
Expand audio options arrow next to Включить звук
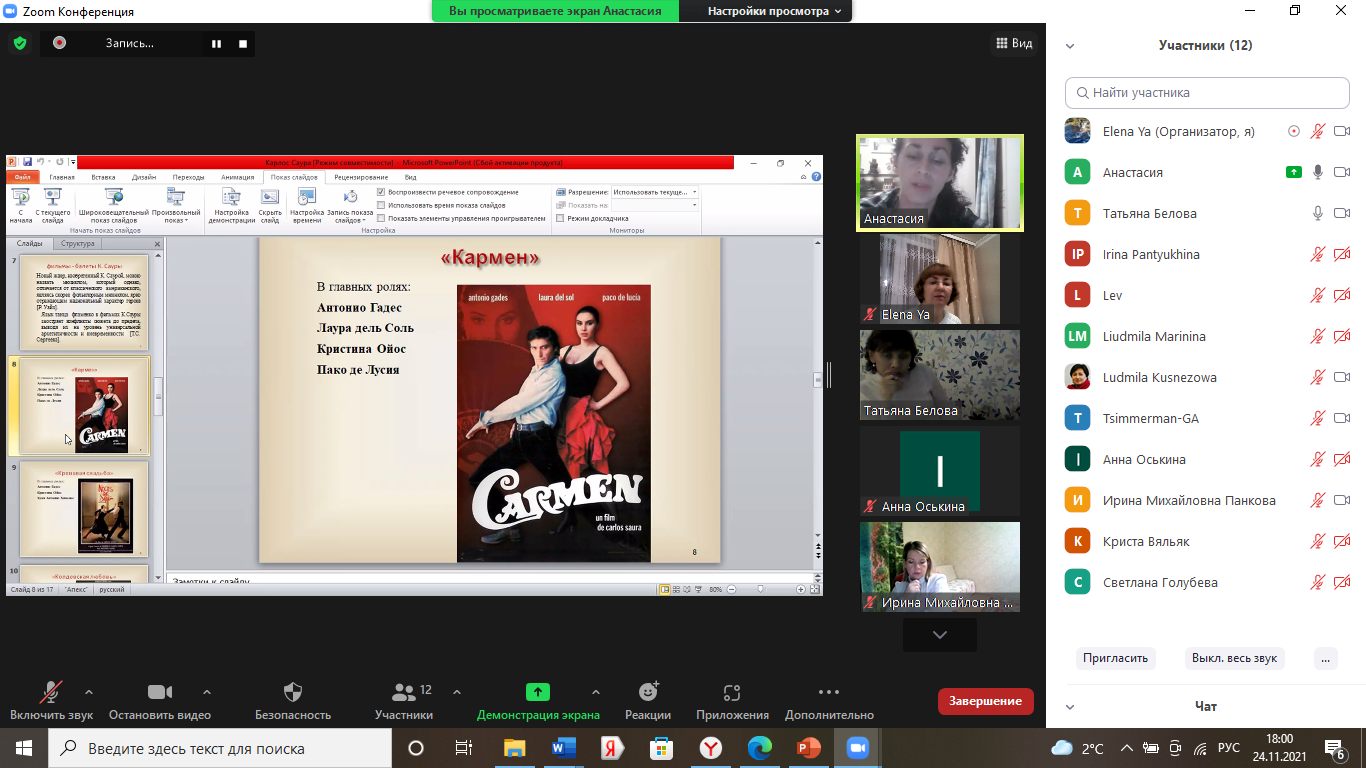(x=89, y=691)
